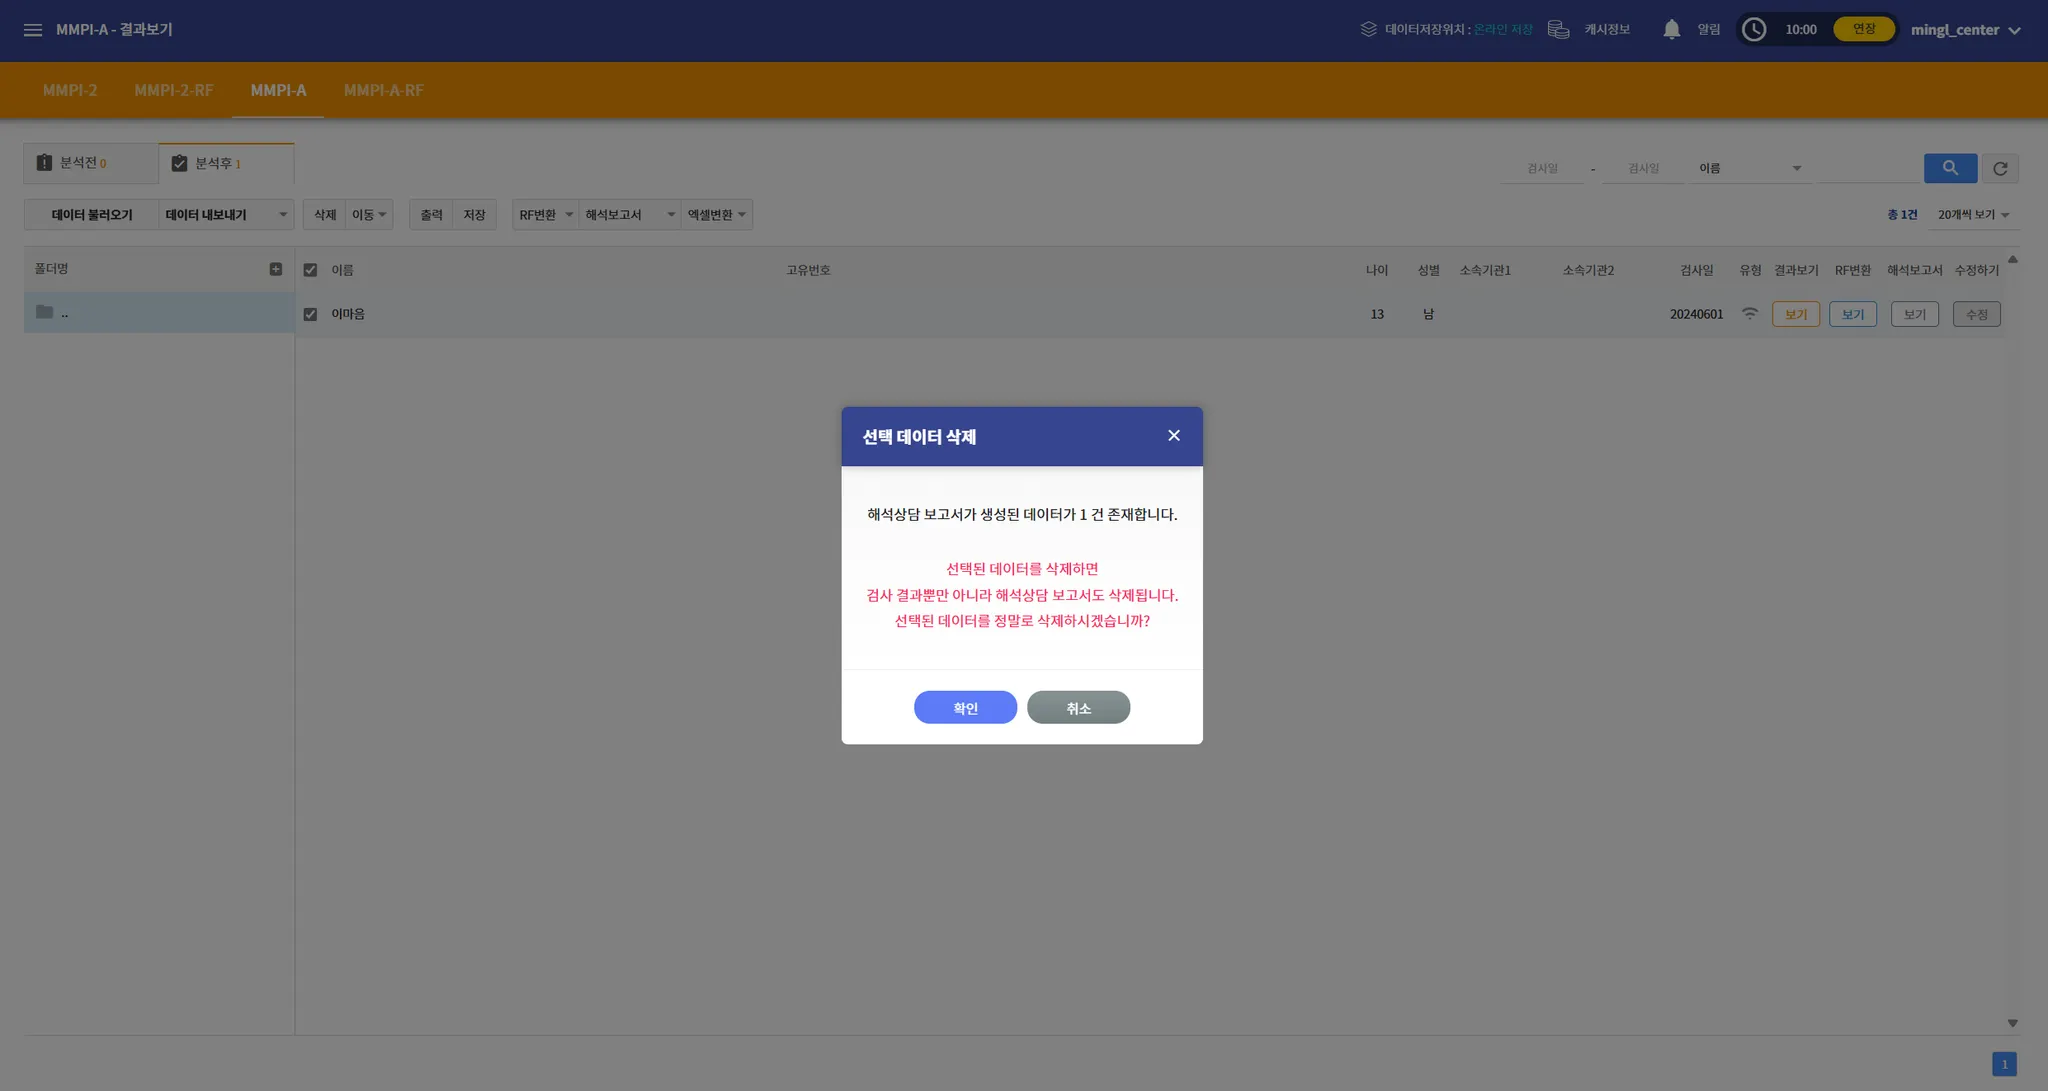Click the refresh list icon
The width and height of the screenshot is (2048, 1091).
point(2000,169)
